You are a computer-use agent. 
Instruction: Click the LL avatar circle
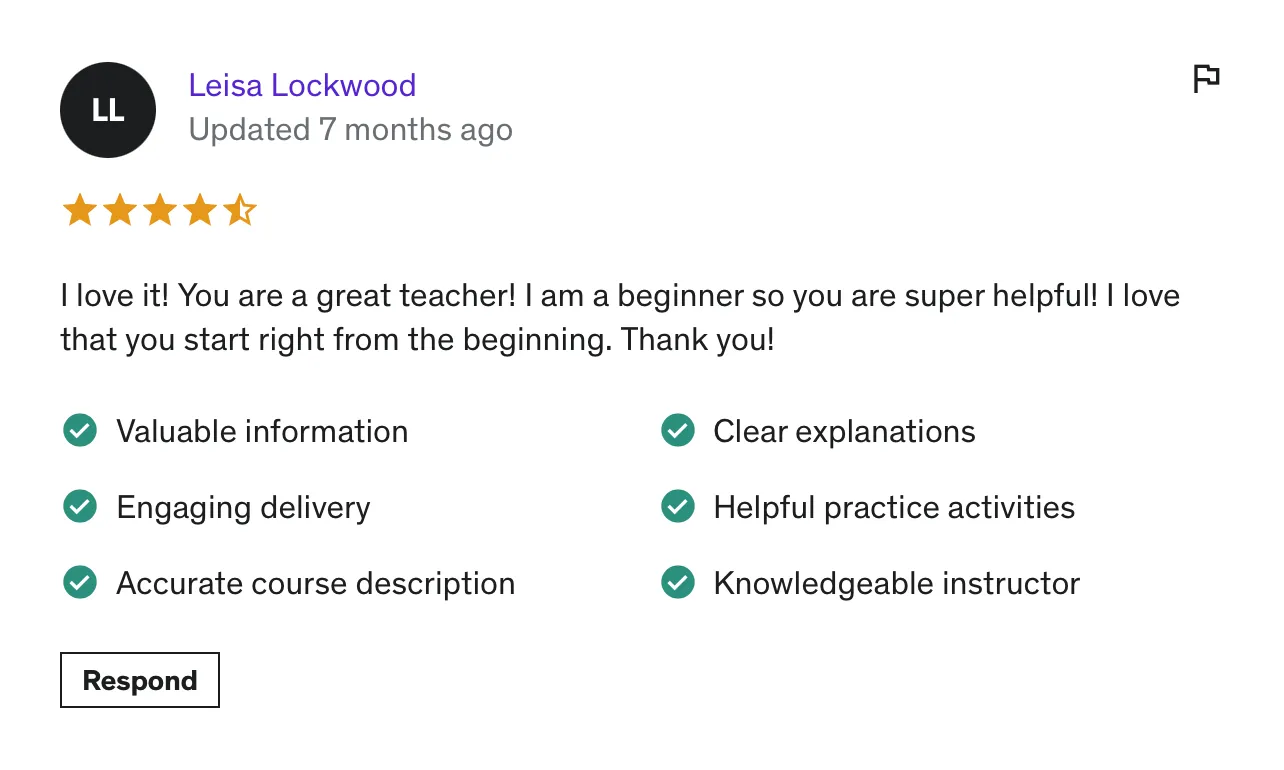108,110
